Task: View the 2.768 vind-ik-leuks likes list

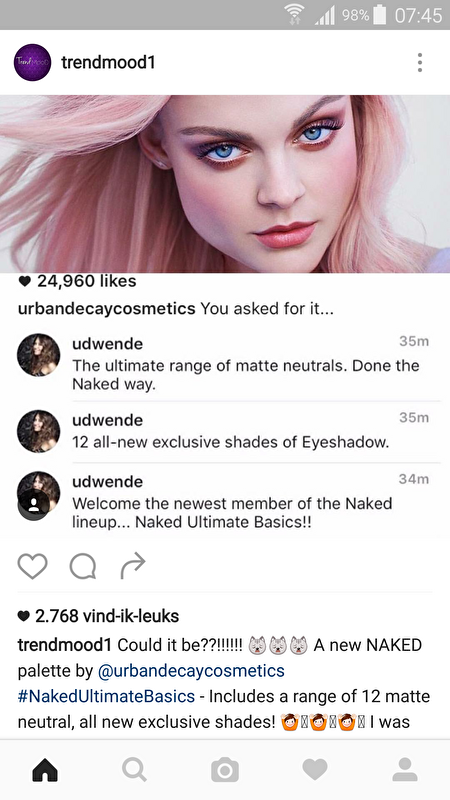Action: (98, 616)
